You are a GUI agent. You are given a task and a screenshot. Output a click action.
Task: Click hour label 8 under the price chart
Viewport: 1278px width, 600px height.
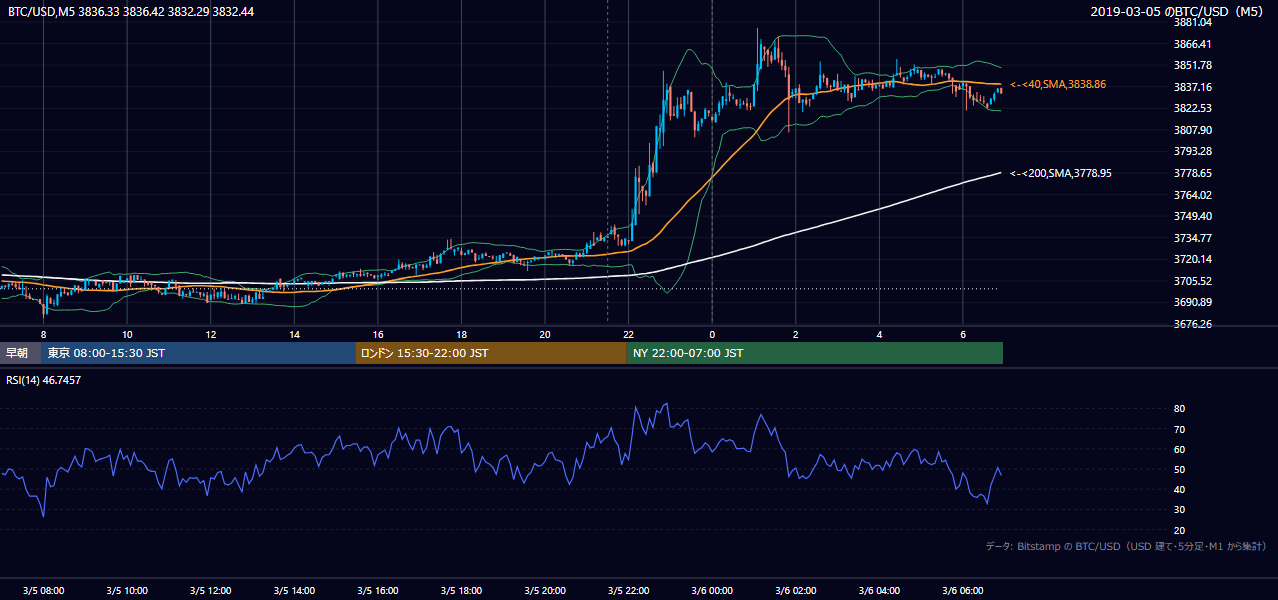click(x=43, y=334)
